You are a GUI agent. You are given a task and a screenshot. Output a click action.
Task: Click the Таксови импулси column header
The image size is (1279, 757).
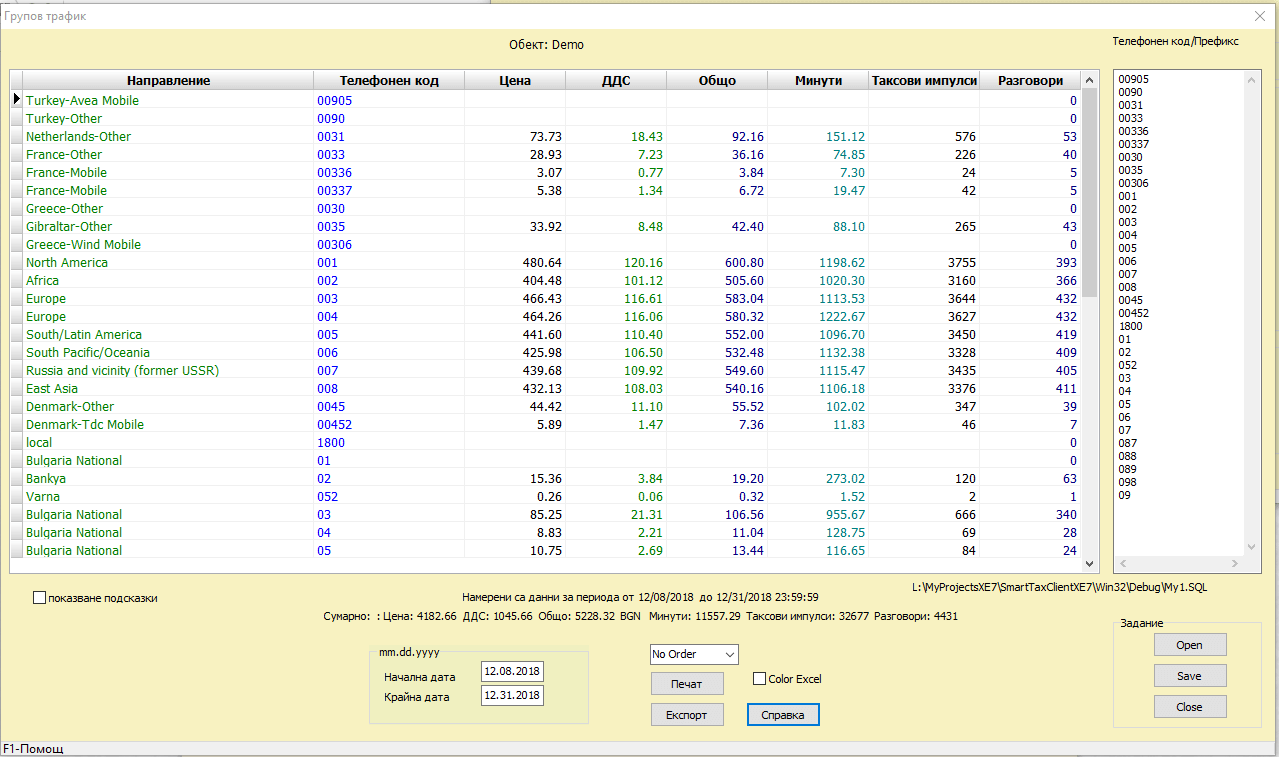(924, 81)
